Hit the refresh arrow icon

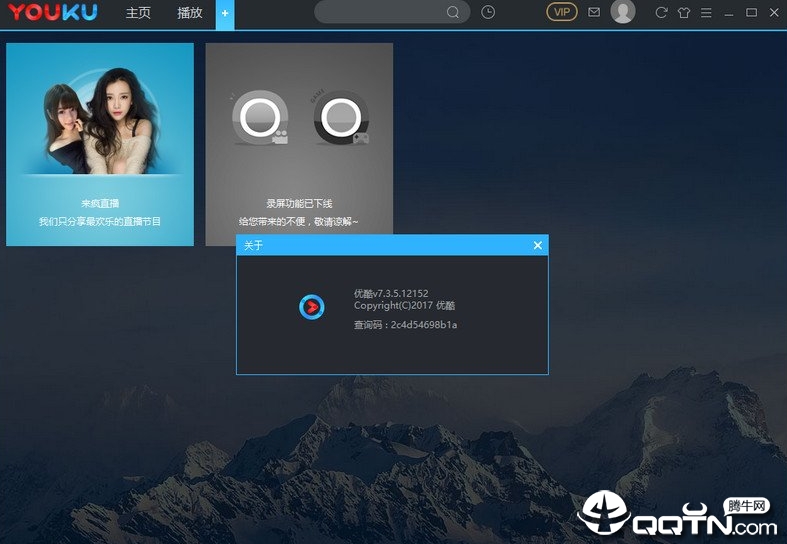pyautogui.click(x=661, y=12)
